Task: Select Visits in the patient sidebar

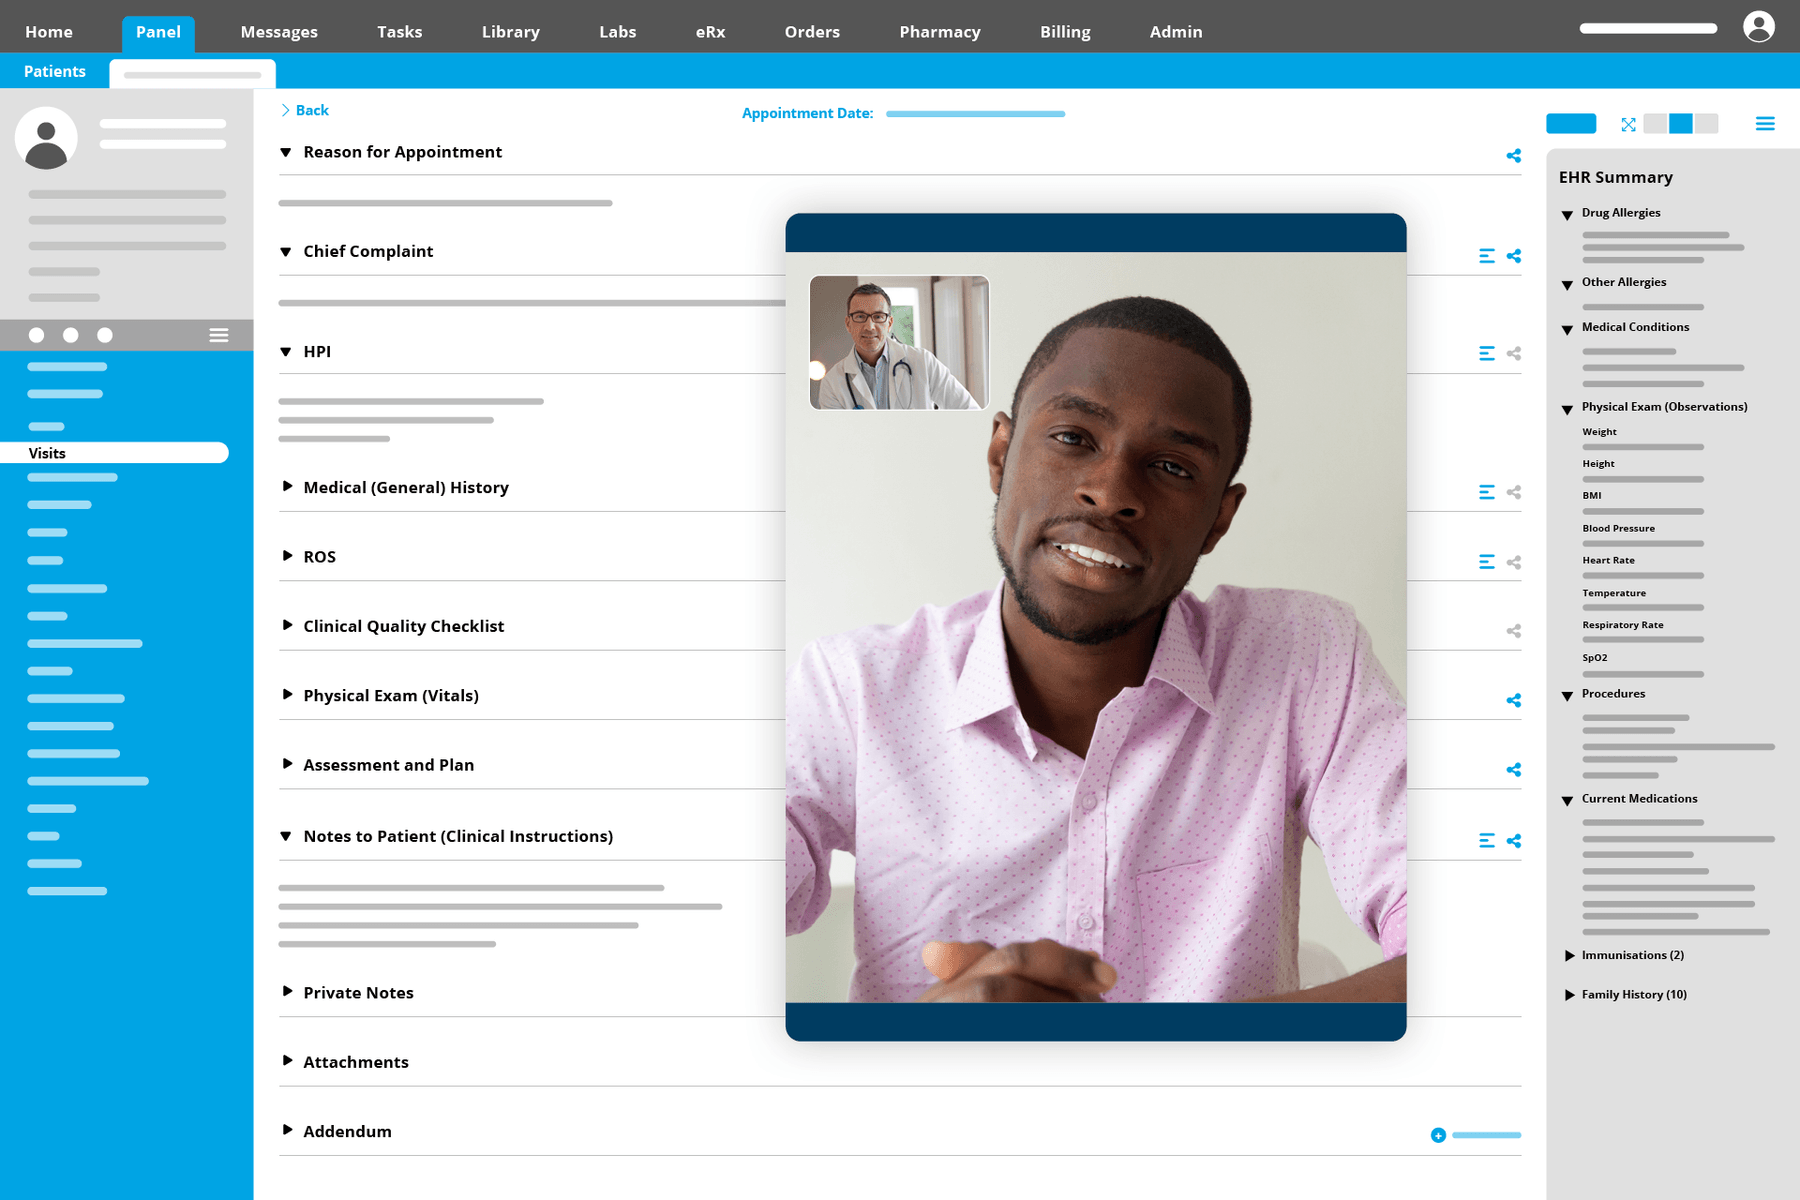Action: pyautogui.click(x=47, y=453)
